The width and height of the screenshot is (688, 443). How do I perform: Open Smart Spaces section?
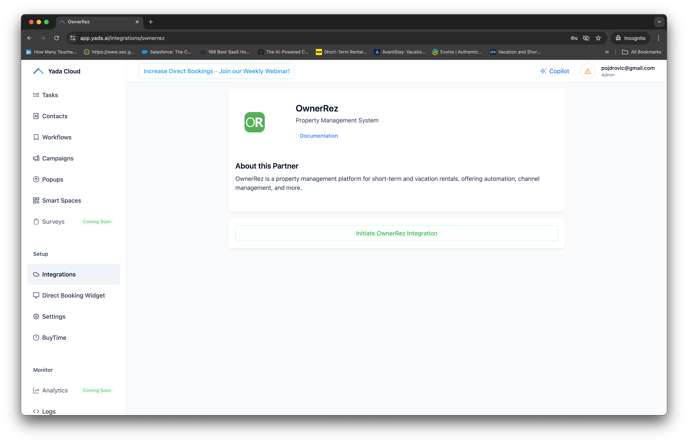[x=74, y=200]
